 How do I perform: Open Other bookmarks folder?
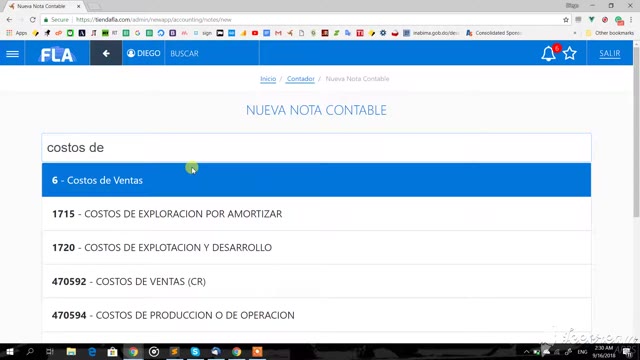(x=610, y=33)
